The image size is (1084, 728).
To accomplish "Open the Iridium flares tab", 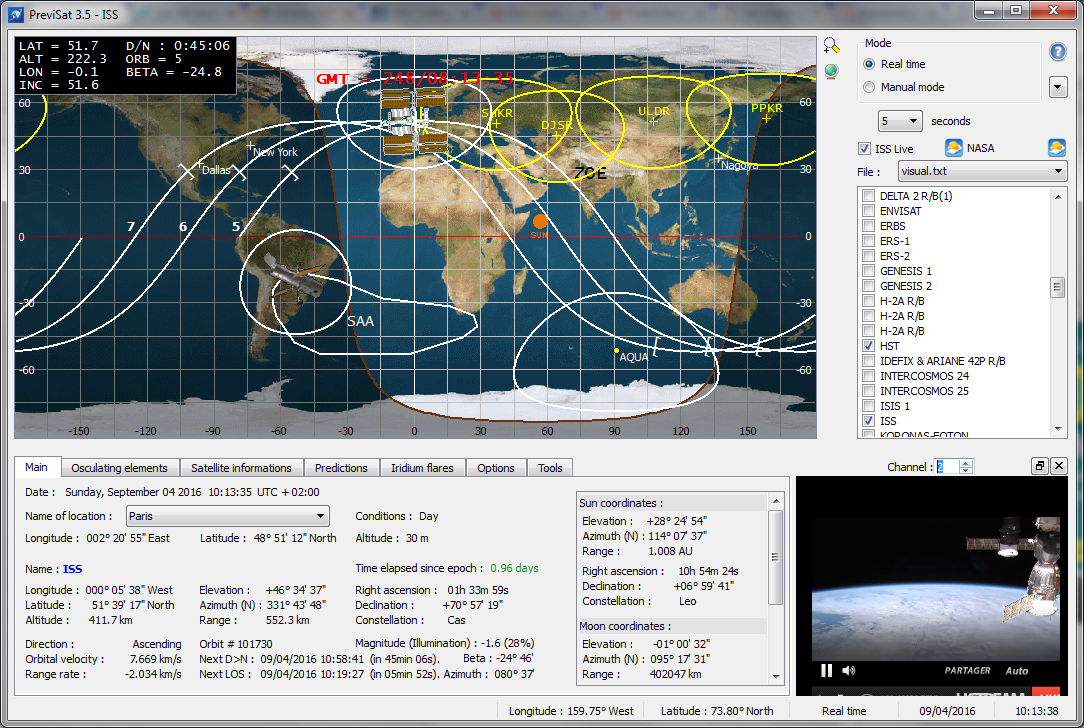I will pos(422,468).
